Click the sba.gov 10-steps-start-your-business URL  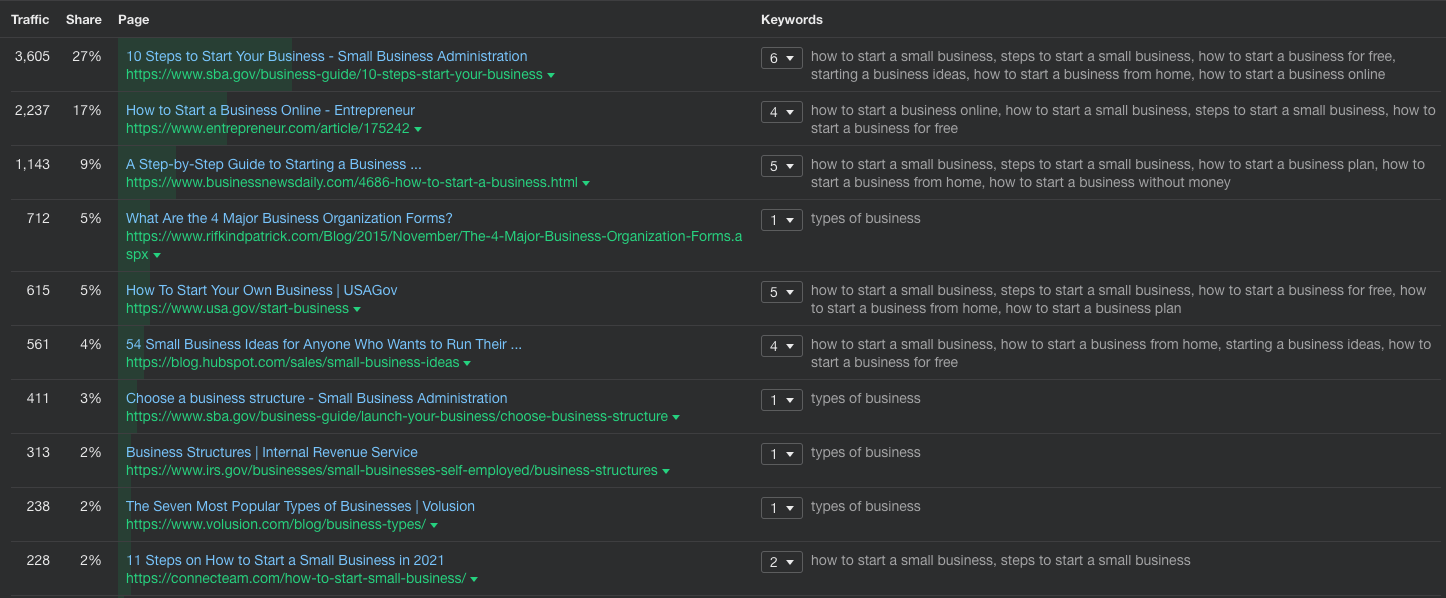(x=334, y=74)
